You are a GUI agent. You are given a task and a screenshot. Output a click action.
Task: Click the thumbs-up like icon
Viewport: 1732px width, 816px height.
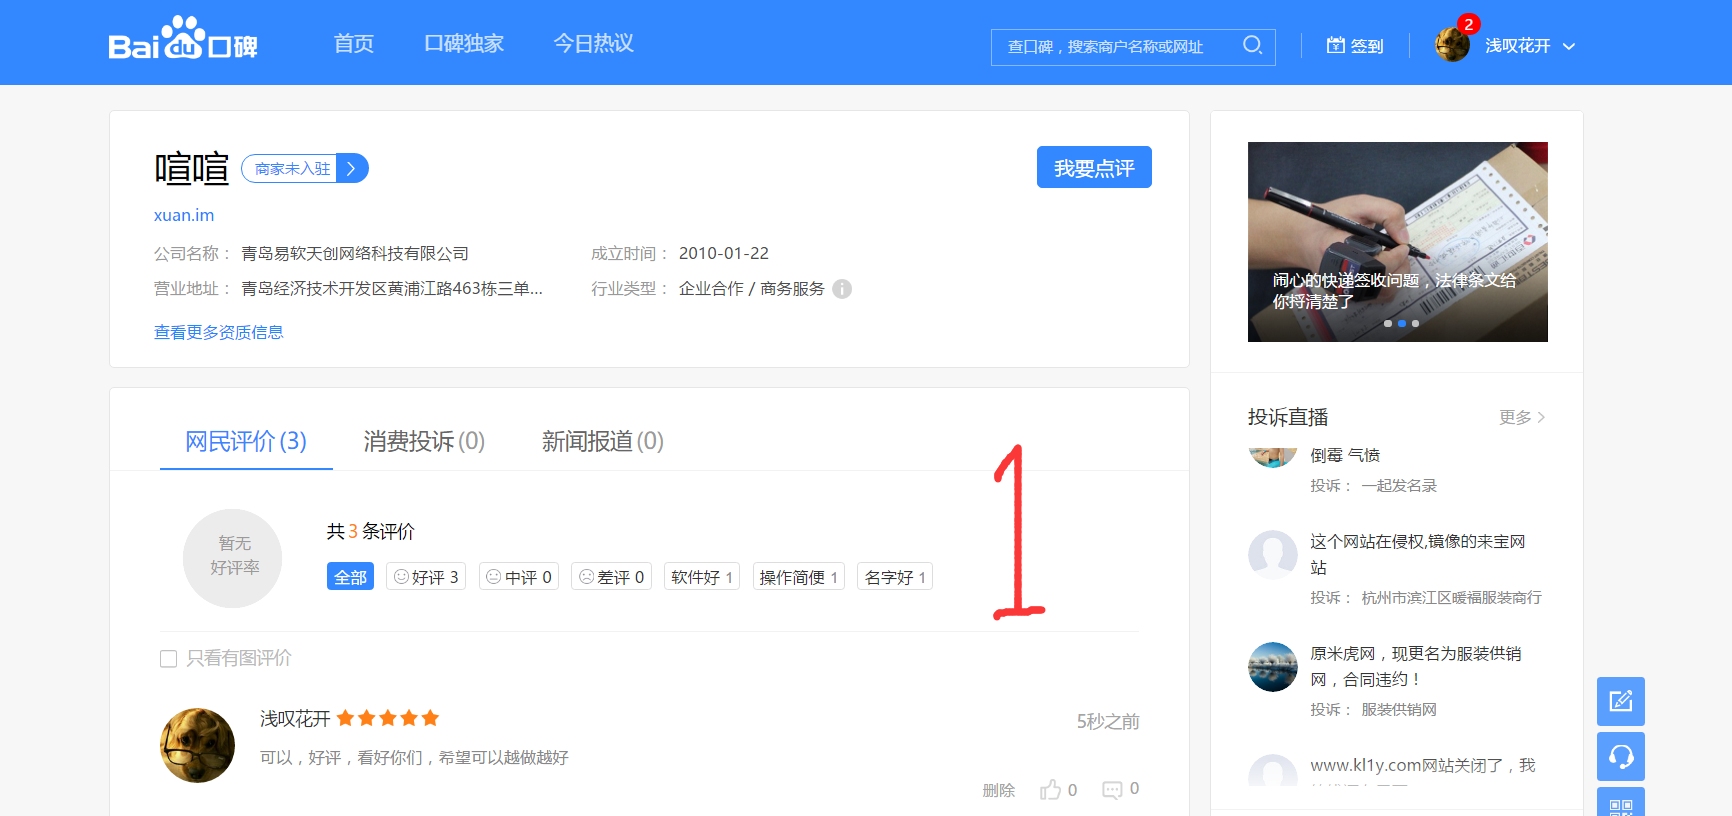coord(1050,790)
